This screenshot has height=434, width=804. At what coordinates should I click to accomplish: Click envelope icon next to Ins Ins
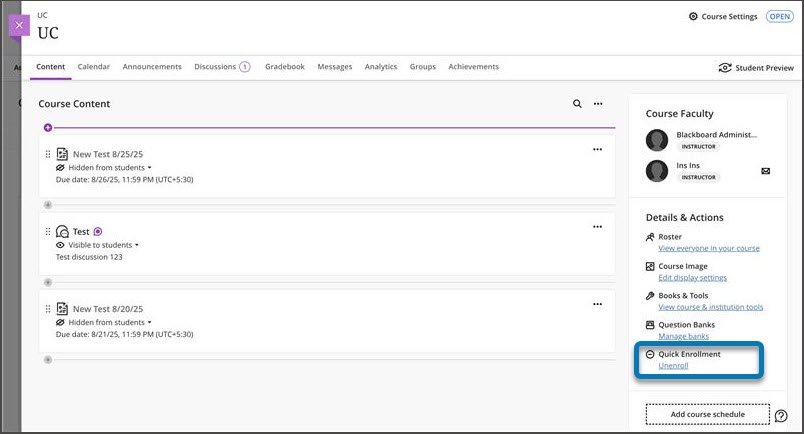765,171
